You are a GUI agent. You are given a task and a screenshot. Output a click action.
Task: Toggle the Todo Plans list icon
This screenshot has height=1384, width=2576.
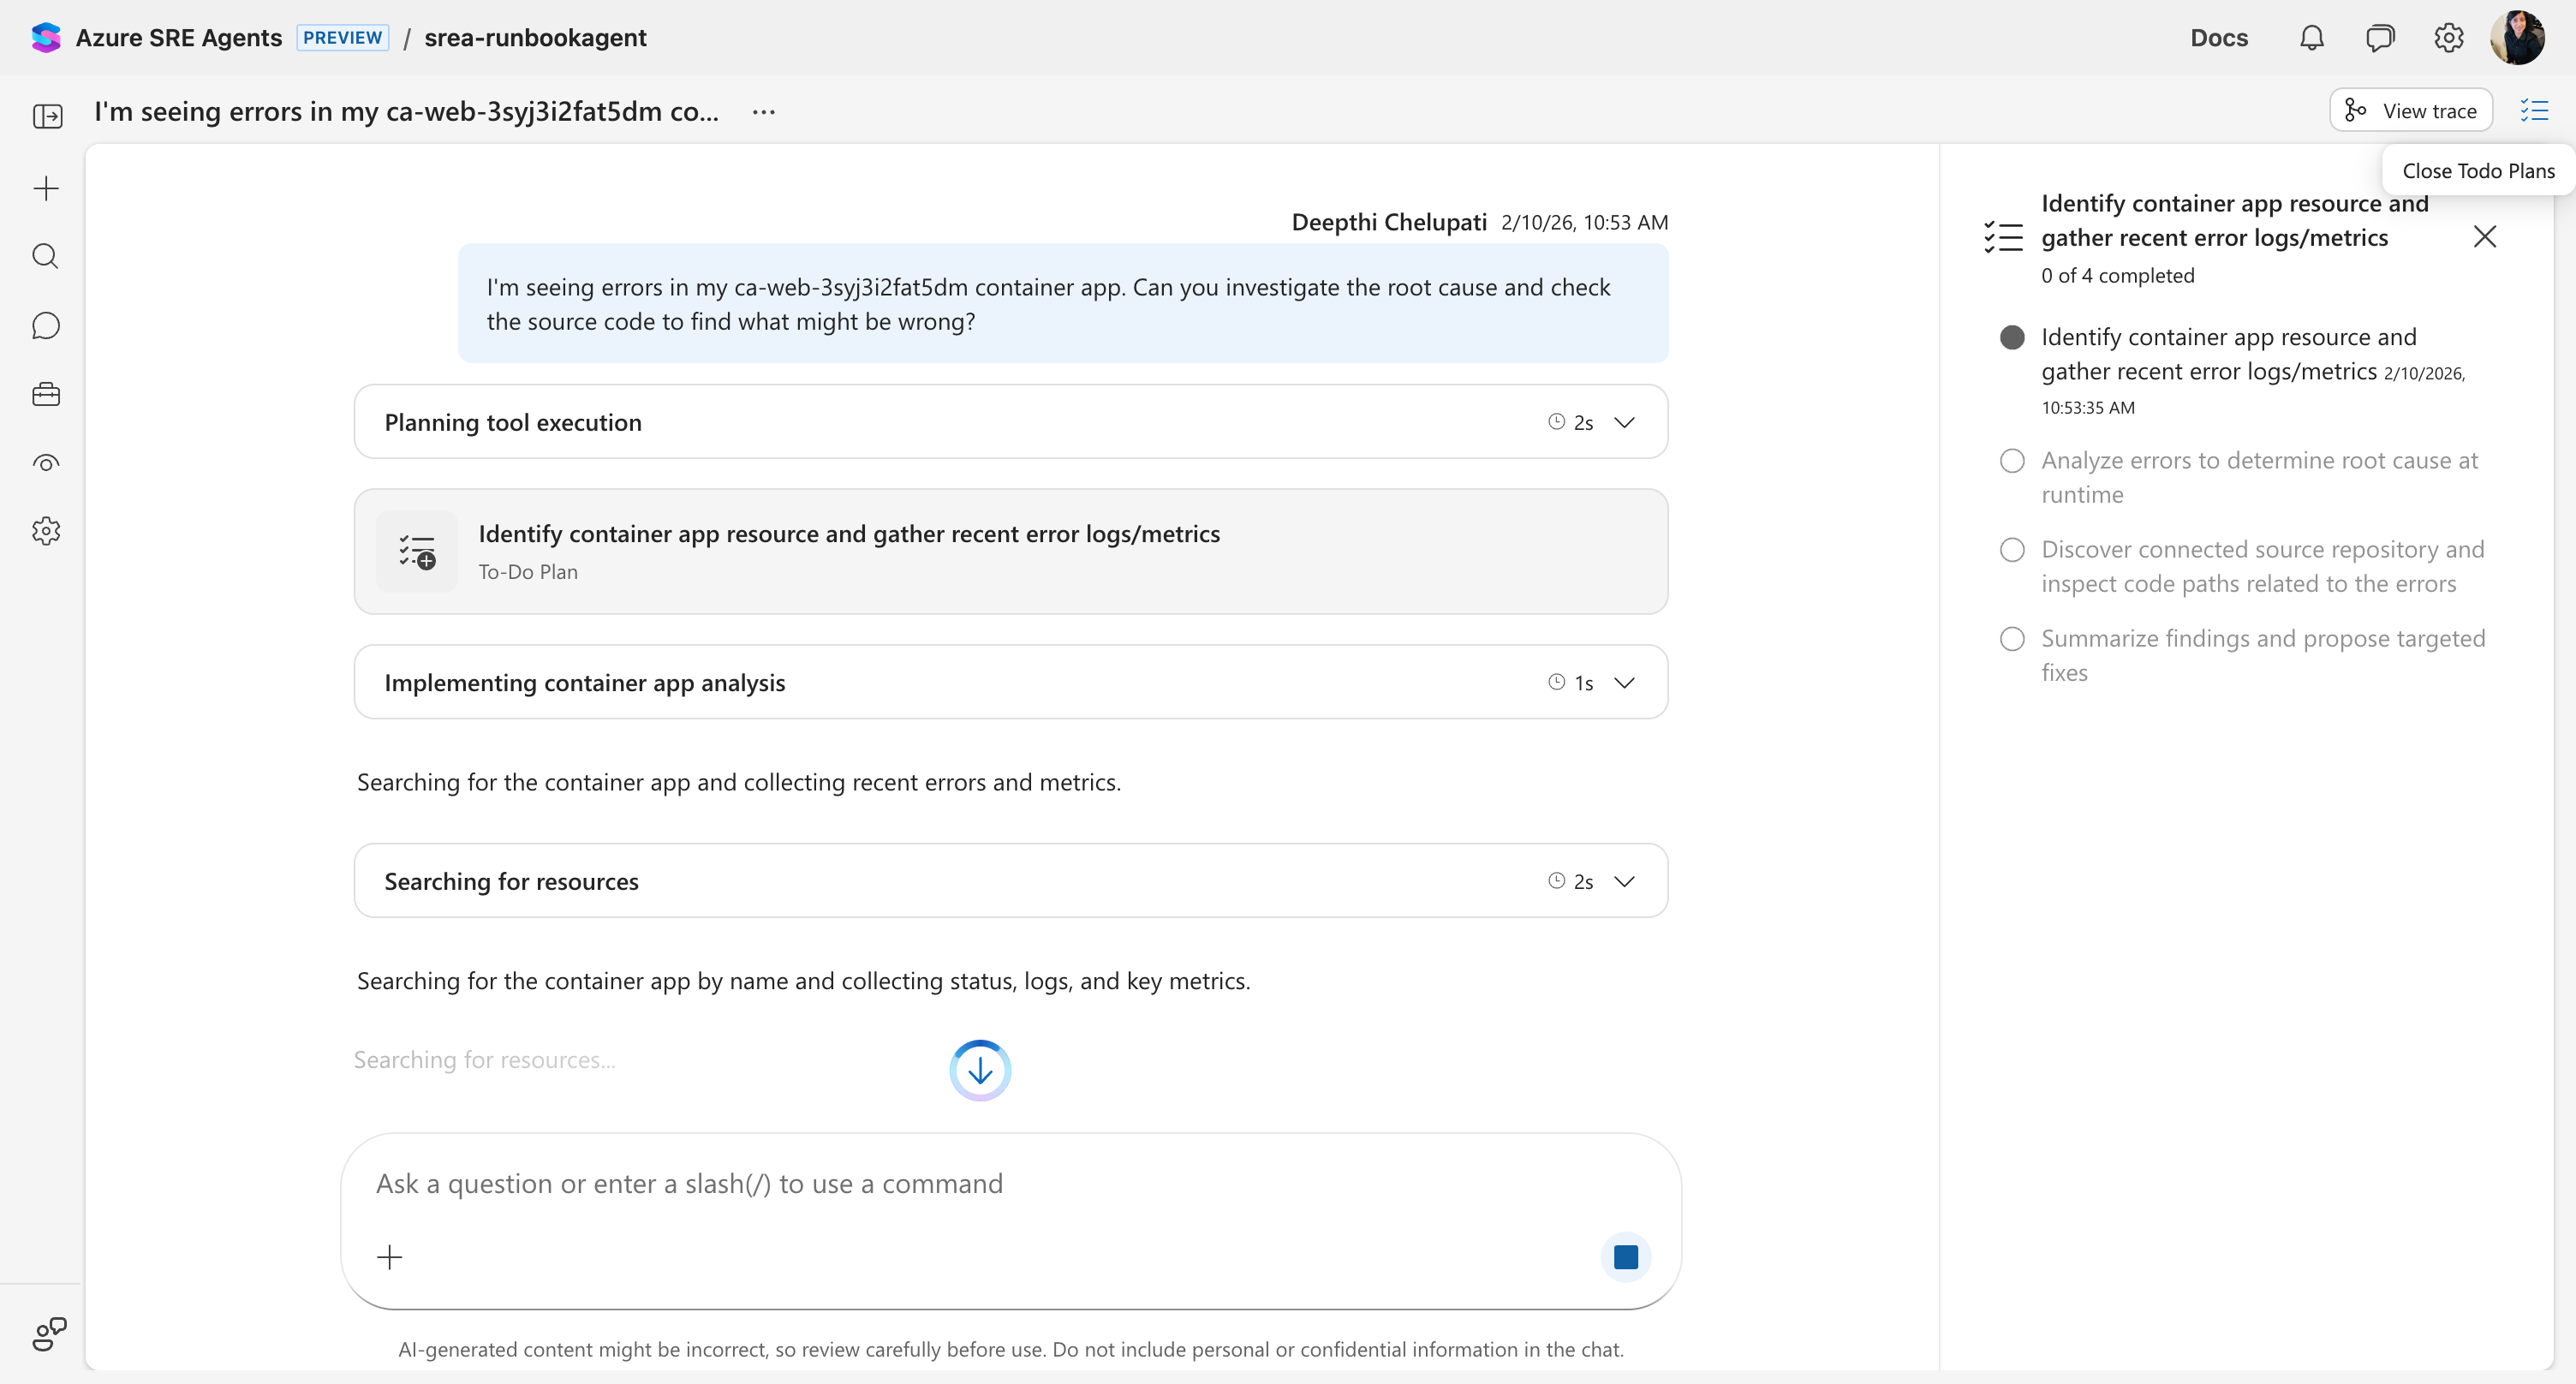click(2534, 110)
